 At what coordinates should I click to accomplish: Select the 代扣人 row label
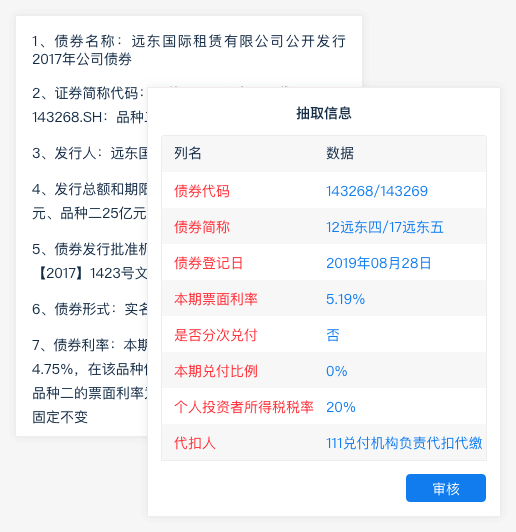(x=195, y=443)
